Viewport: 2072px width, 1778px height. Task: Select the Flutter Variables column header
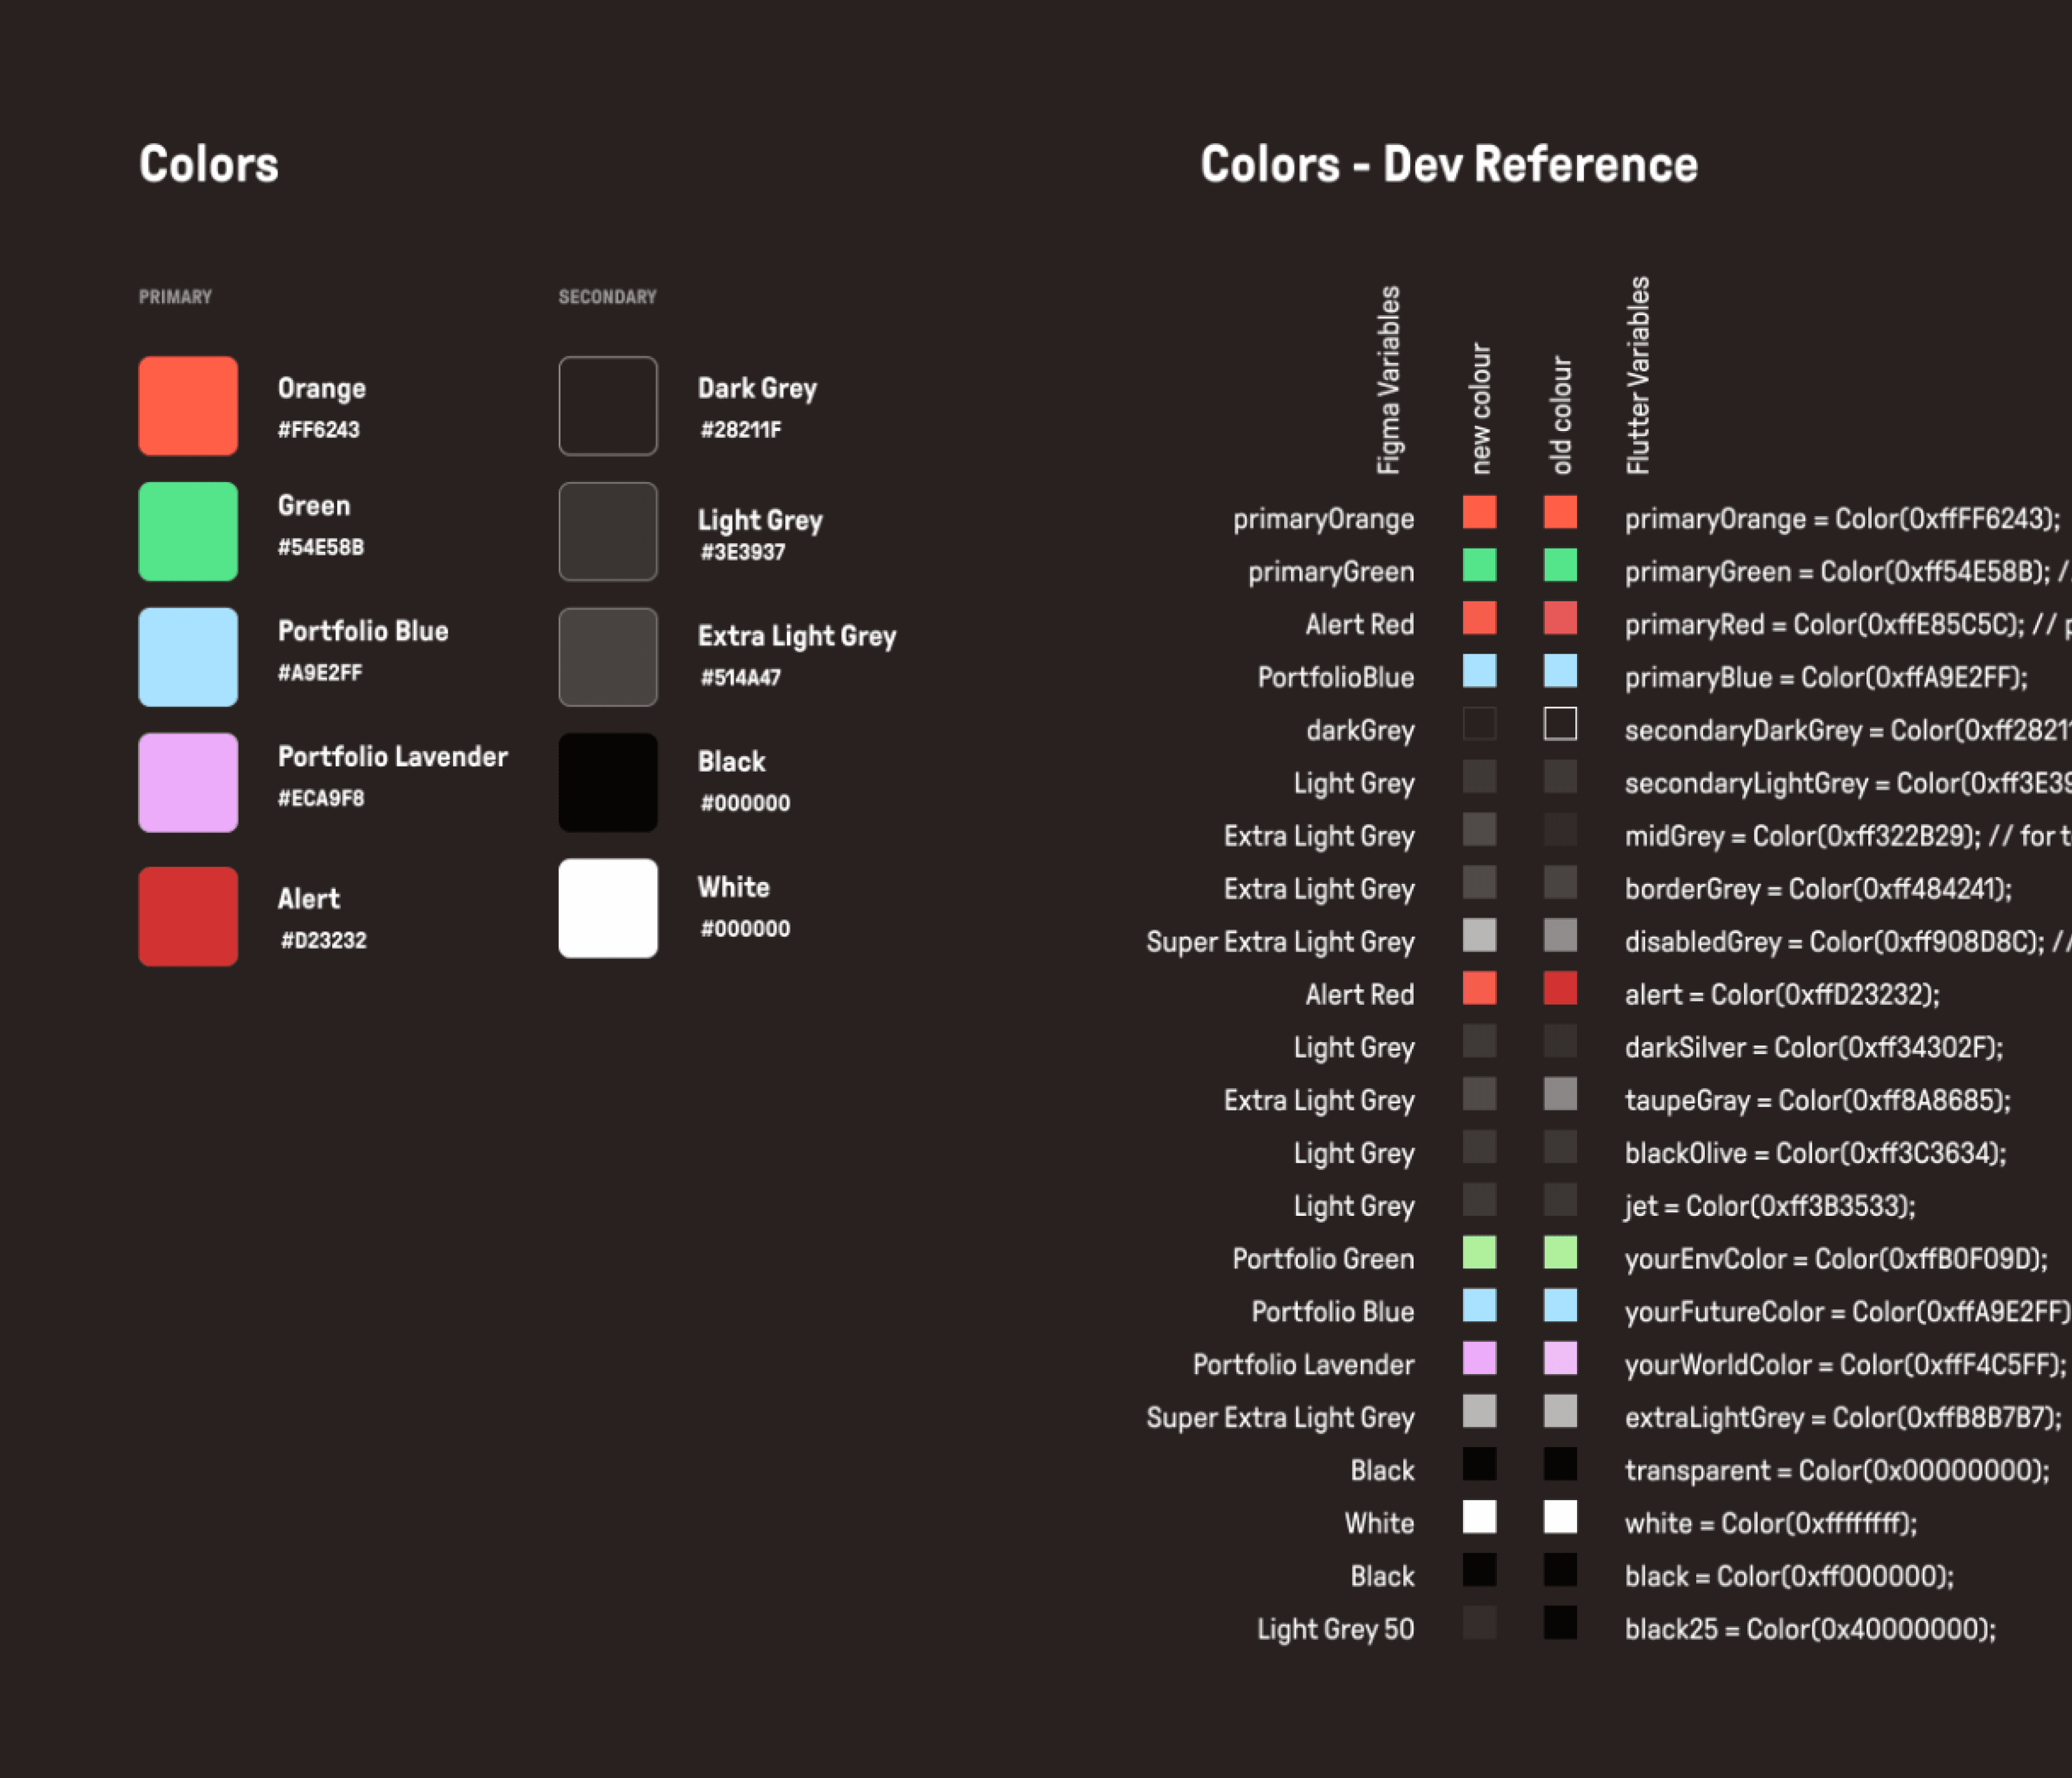1637,375
